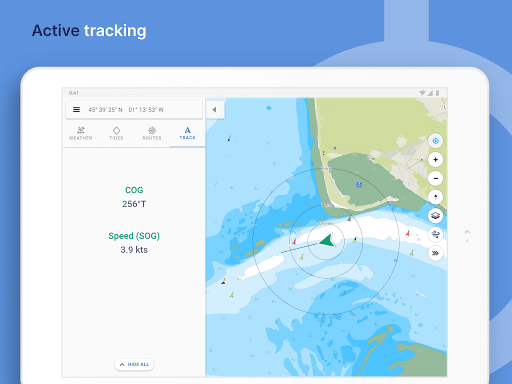Image resolution: width=512 pixels, height=384 pixels.
Task: Switch to the Weather tab
Action: tap(81, 133)
